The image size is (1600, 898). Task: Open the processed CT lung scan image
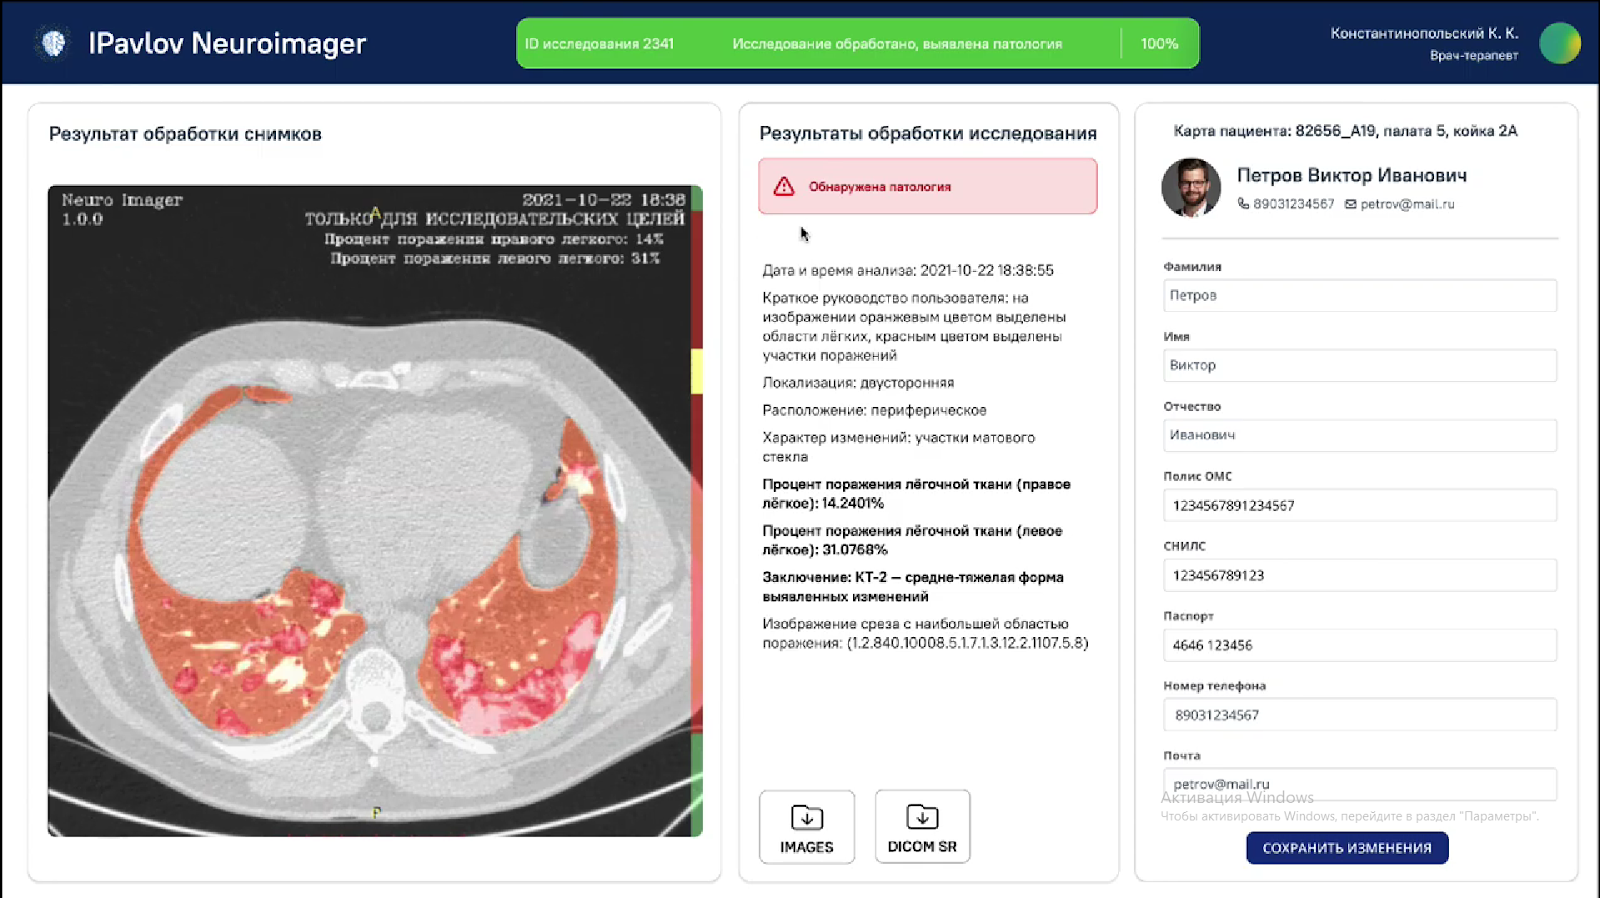coord(375,510)
